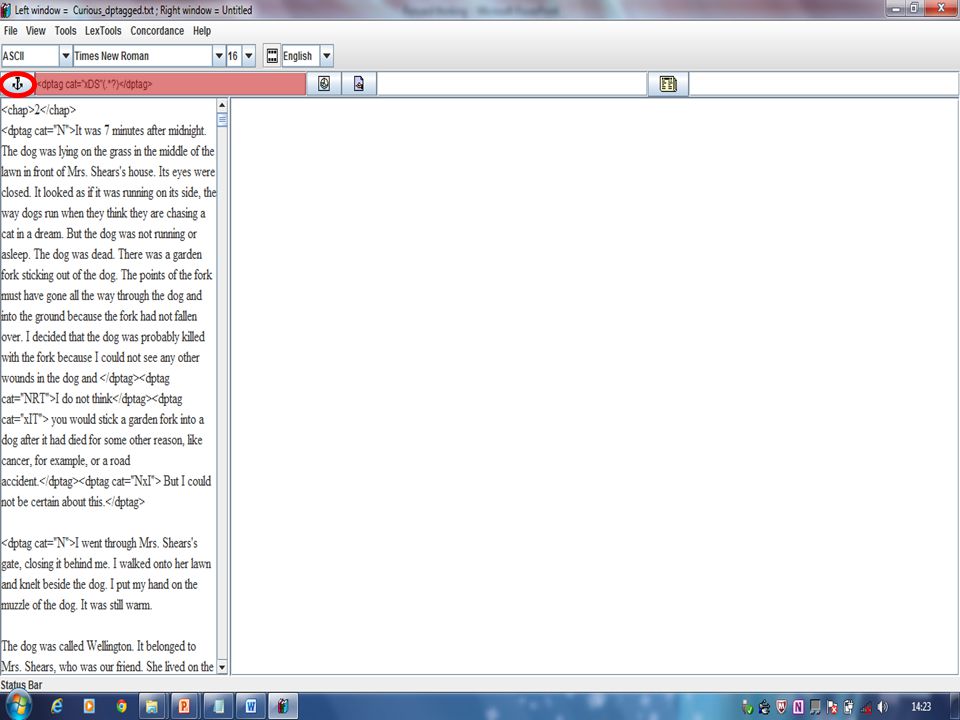Screen dimensions: 960x720
Task: Click the Windows Start button
Action: pos(17,707)
